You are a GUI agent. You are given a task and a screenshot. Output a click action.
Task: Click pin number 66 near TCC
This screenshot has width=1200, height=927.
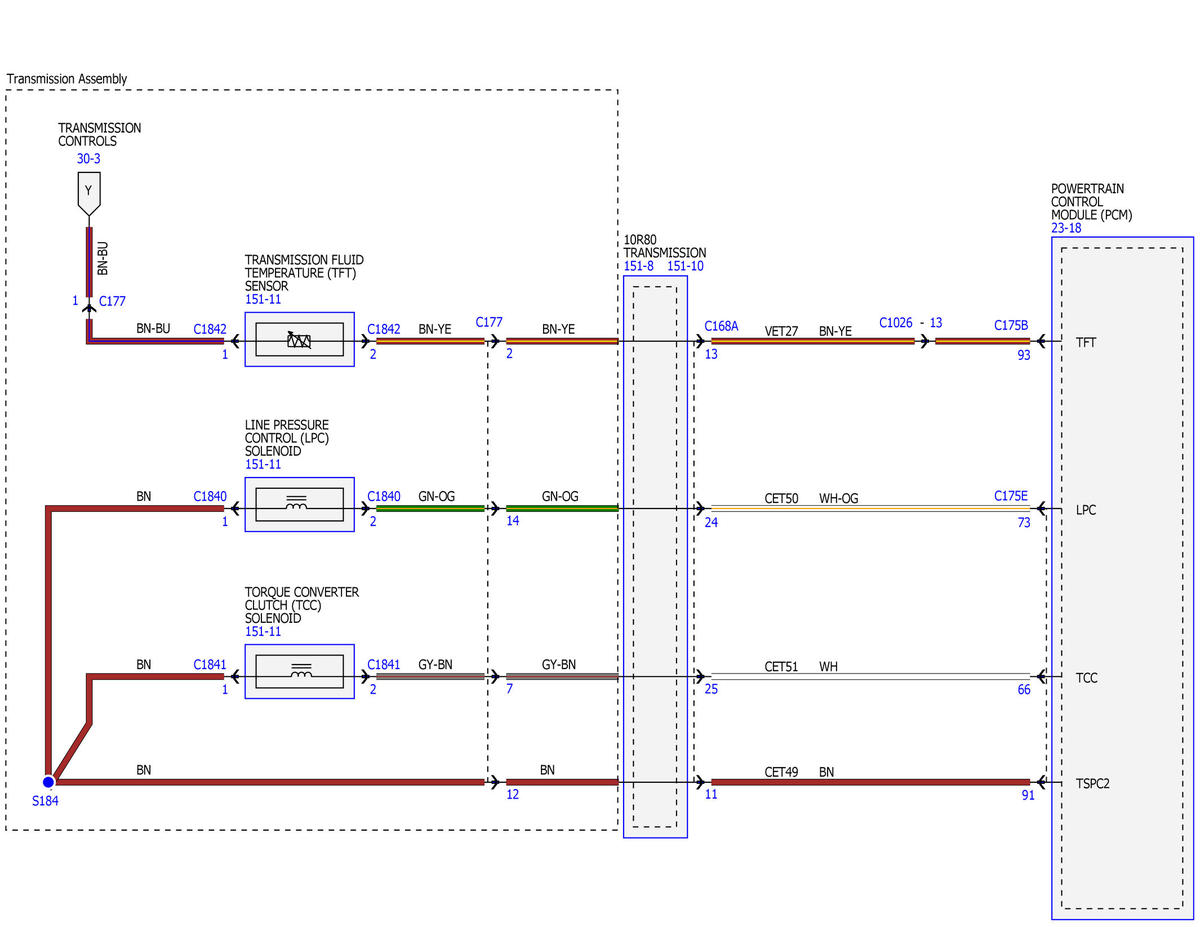tap(1024, 690)
